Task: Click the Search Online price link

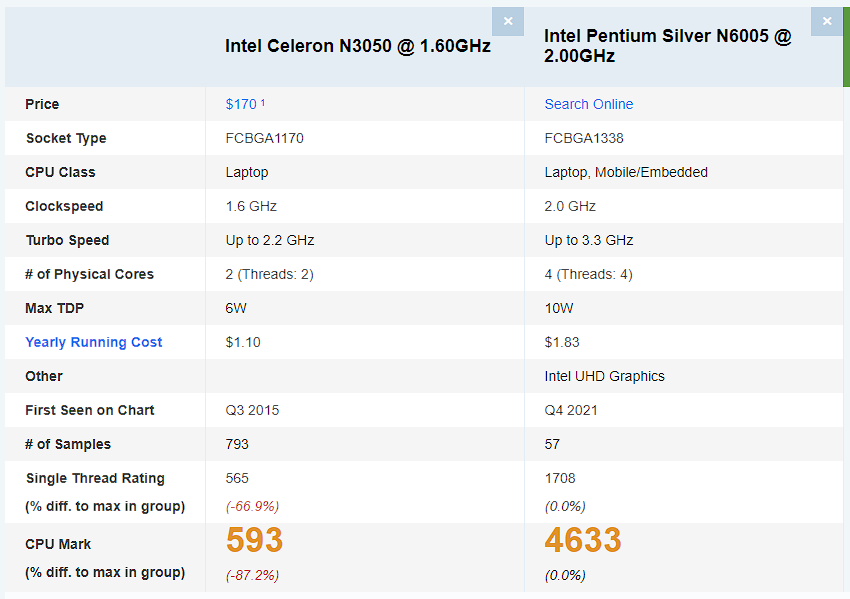Action: pos(589,104)
